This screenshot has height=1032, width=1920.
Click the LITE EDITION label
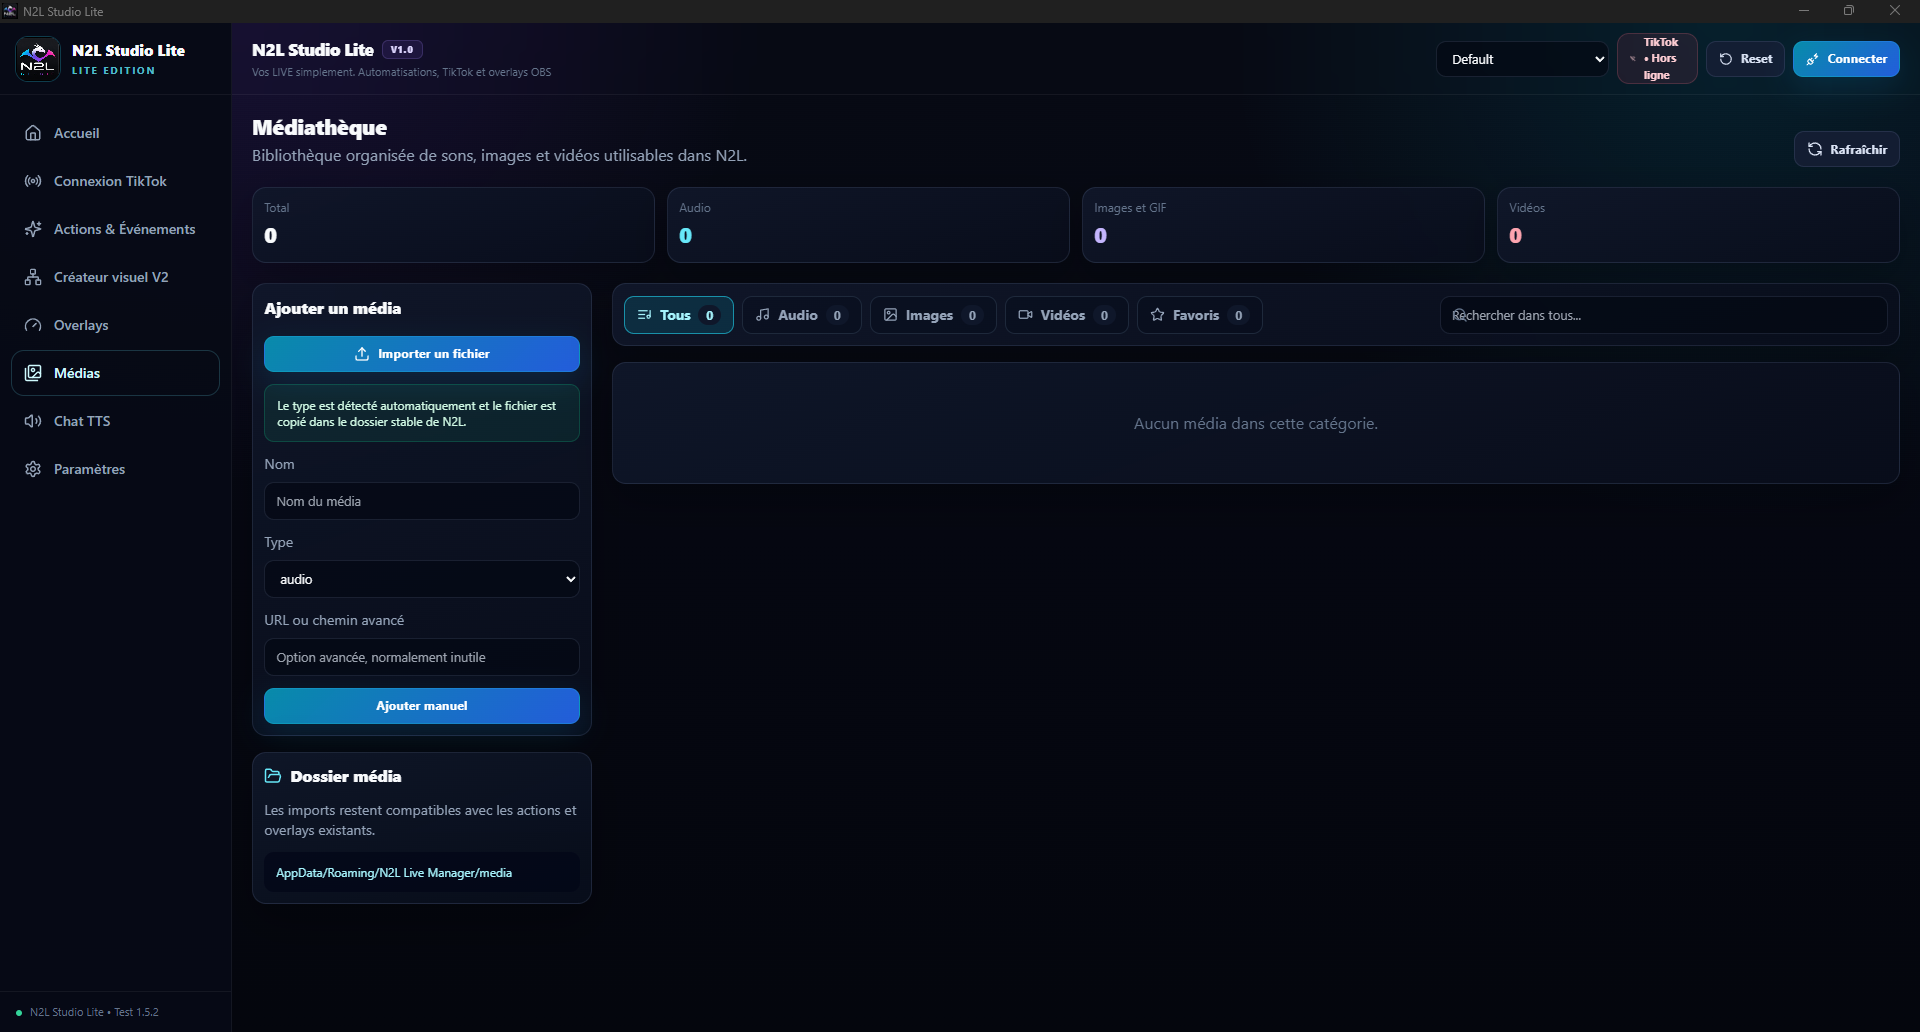113,71
